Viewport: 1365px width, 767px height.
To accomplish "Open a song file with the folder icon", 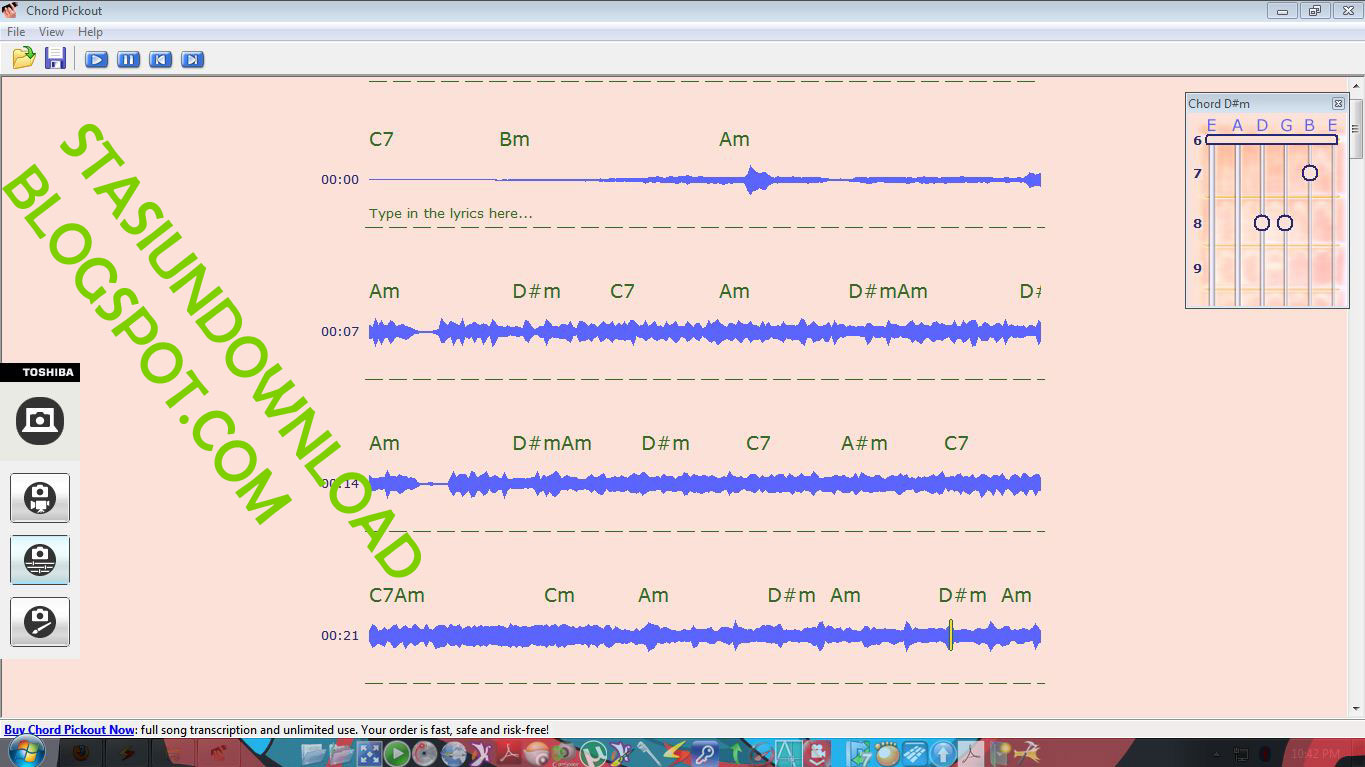I will pyautogui.click(x=24, y=58).
